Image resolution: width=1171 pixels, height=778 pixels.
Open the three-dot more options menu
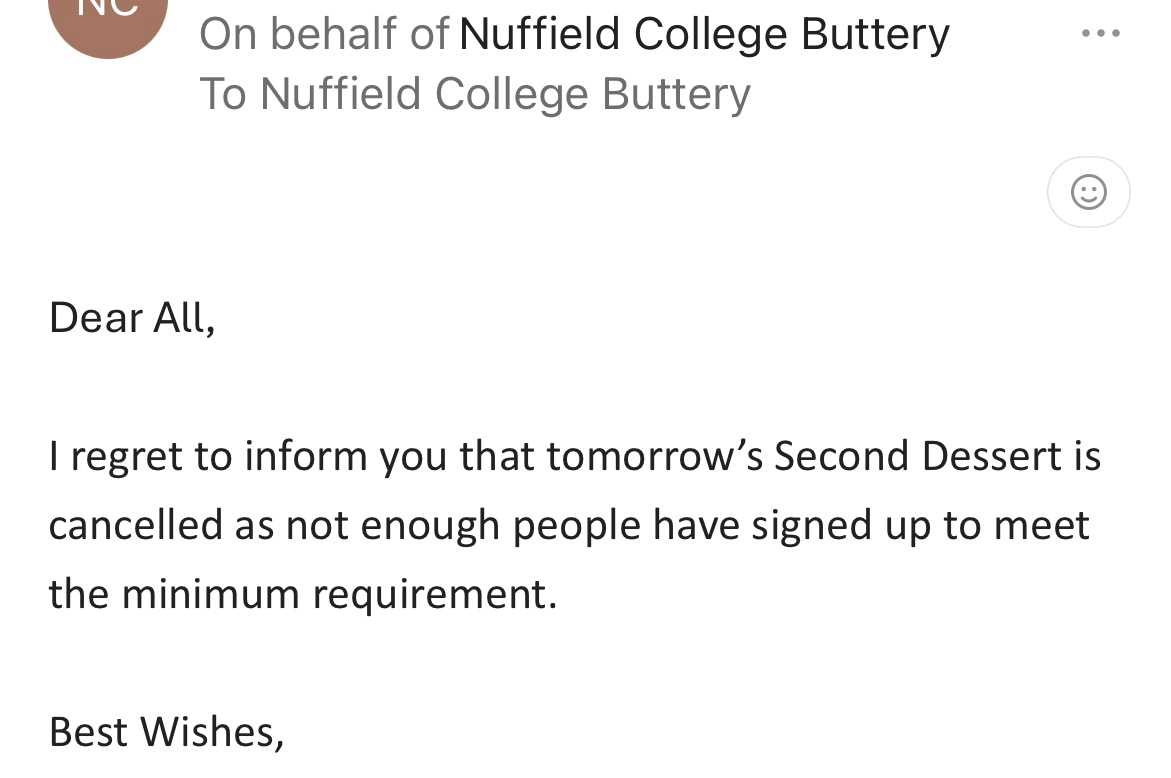[1101, 34]
